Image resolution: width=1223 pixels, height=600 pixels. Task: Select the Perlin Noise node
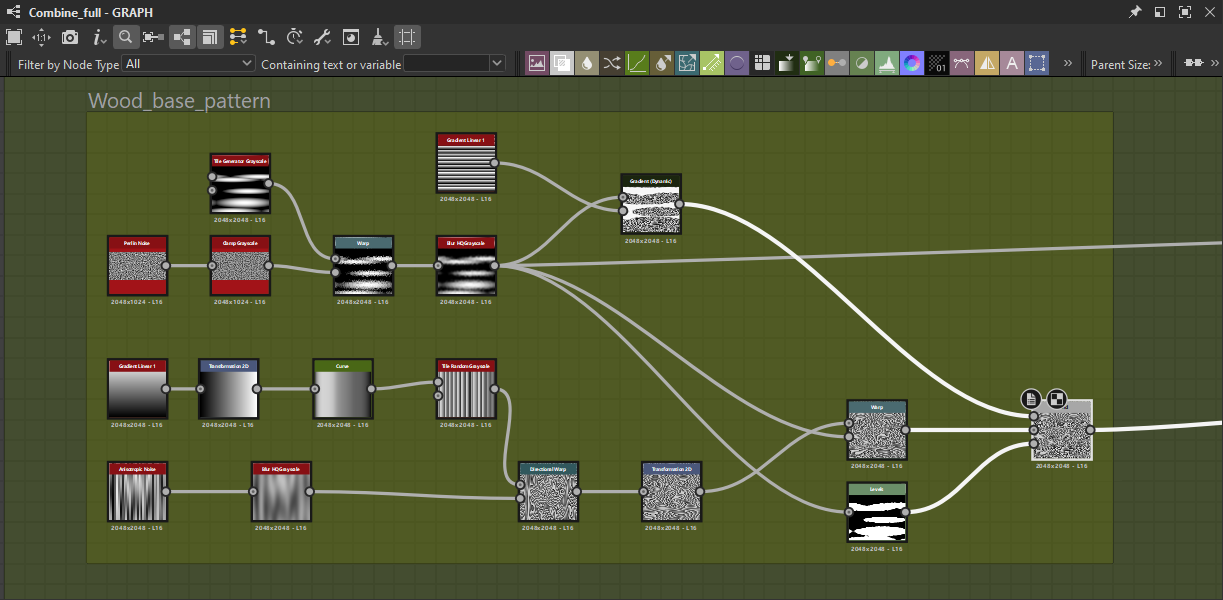(137, 266)
